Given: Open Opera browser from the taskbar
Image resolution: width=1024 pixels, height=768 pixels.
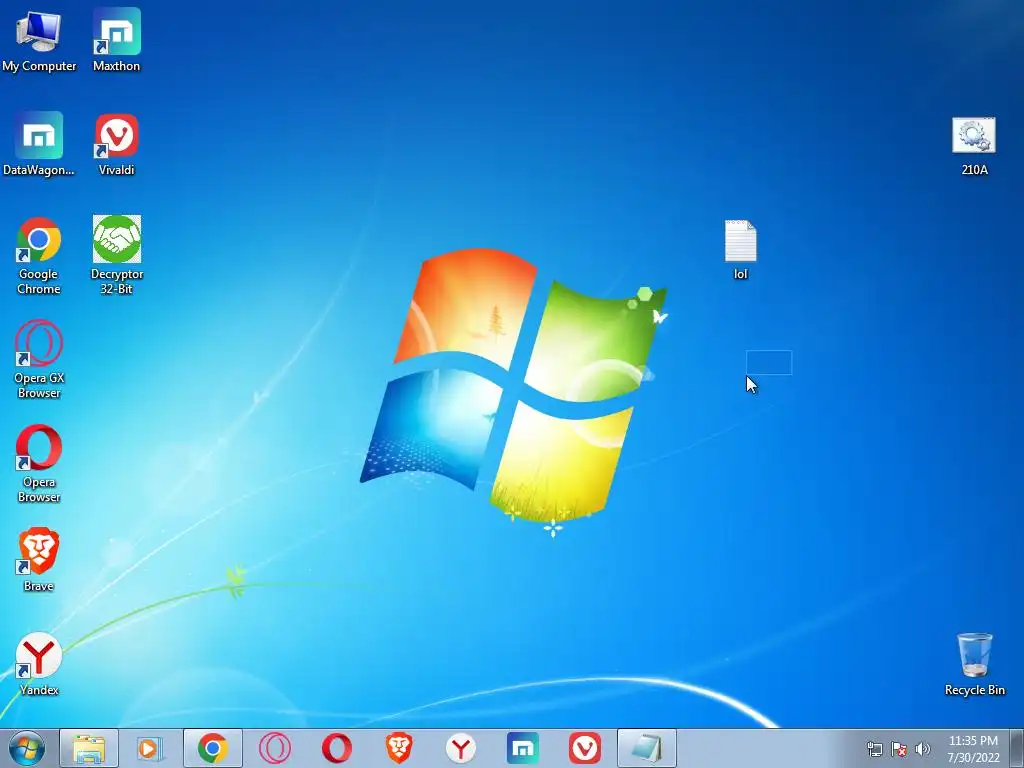Looking at the screenshot, I should [337, 748].
